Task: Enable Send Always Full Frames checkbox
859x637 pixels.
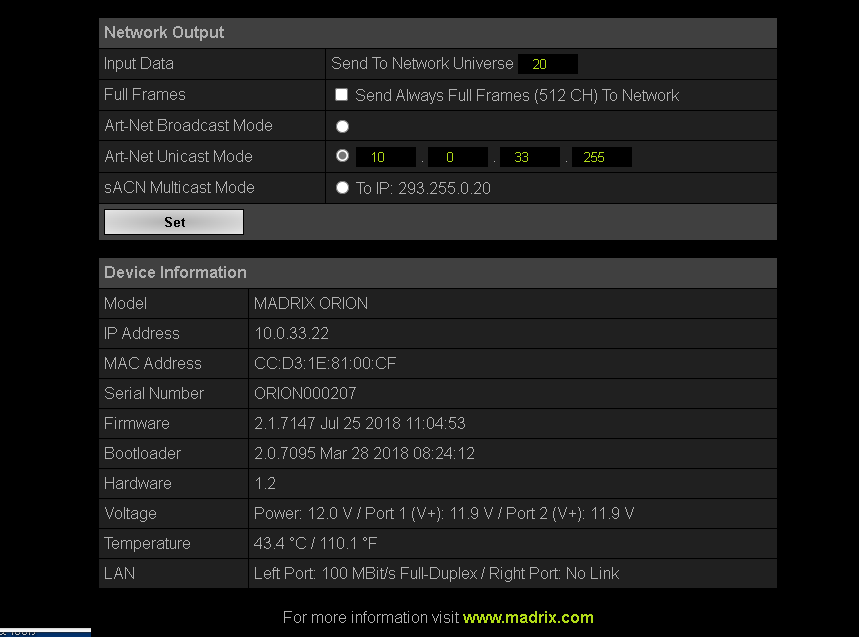Action: click(342, 95)
